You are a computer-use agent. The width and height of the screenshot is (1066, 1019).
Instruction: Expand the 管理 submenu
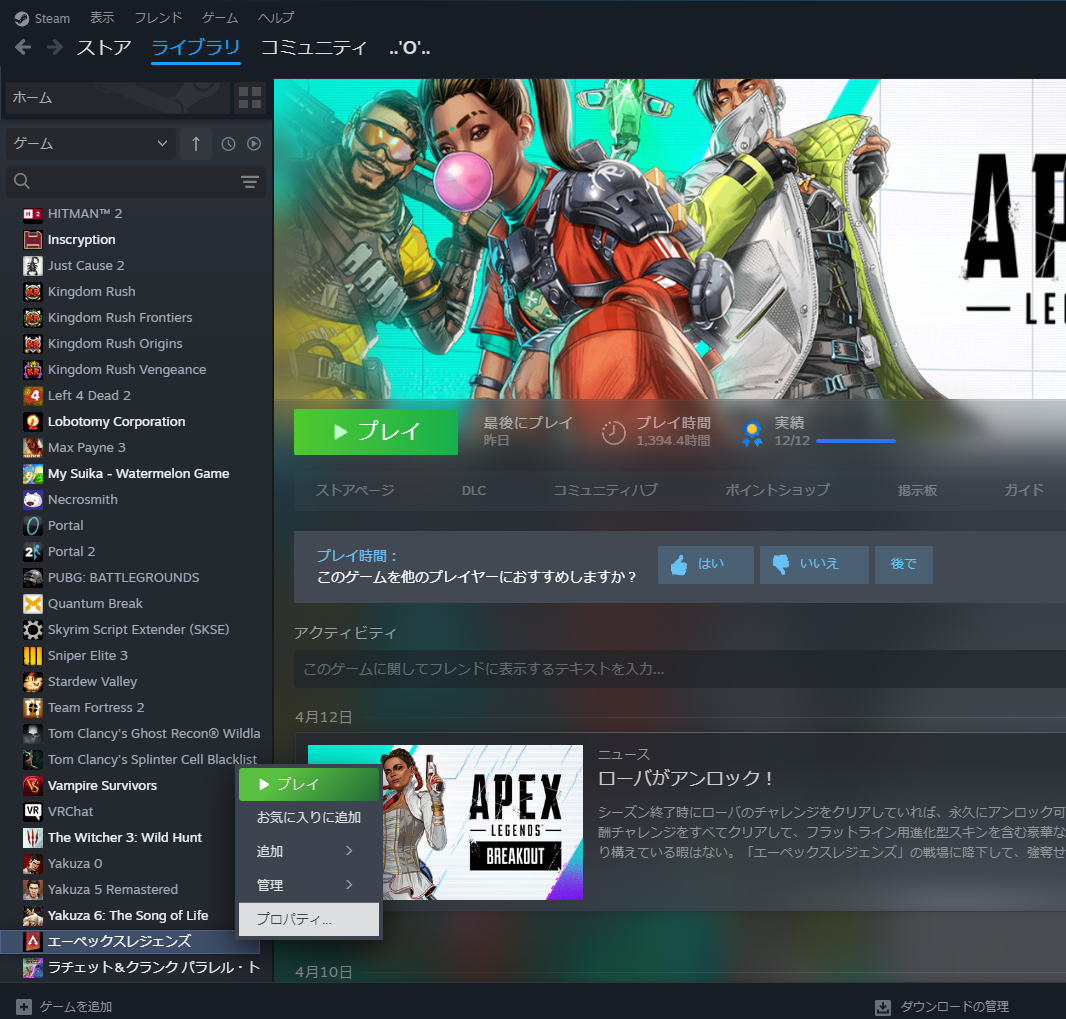click(x=309, y=885)
